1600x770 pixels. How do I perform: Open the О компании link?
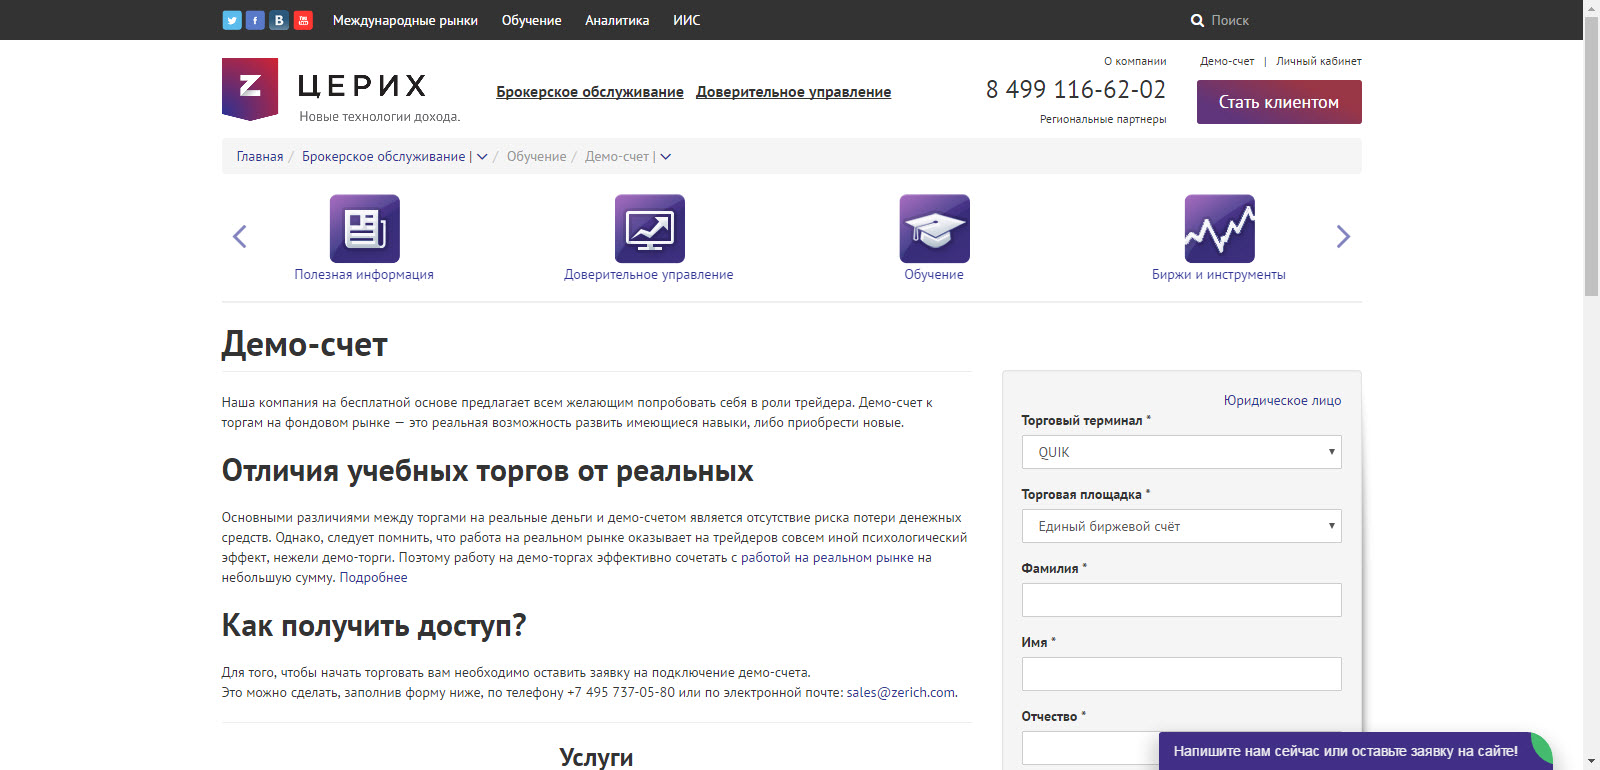click(x=1135, y=61)
